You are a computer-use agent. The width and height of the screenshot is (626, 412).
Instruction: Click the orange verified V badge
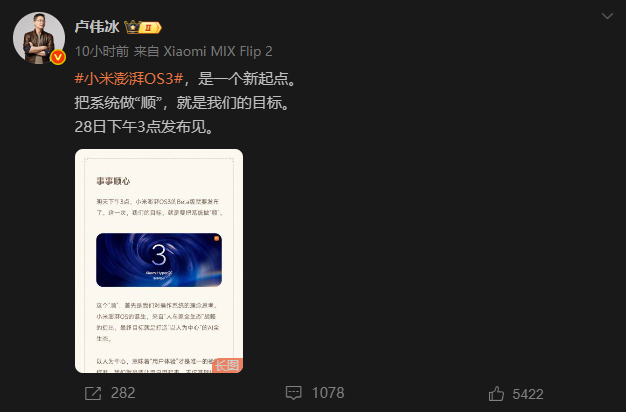pyautogui.click(x=58, y=57)
